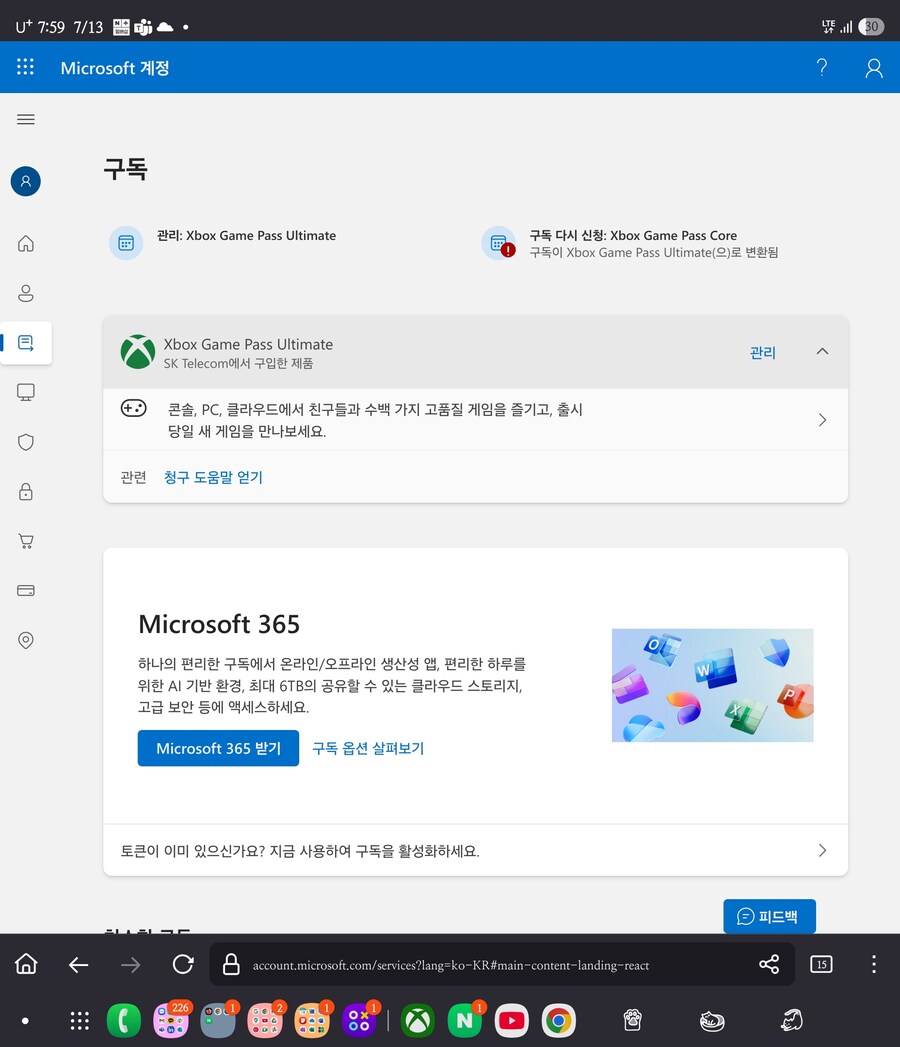Image resolution: width=900 pixels, height=1047 pixels.
Task: Click the Microsoft 계정 header title
Action: (115, 68)
